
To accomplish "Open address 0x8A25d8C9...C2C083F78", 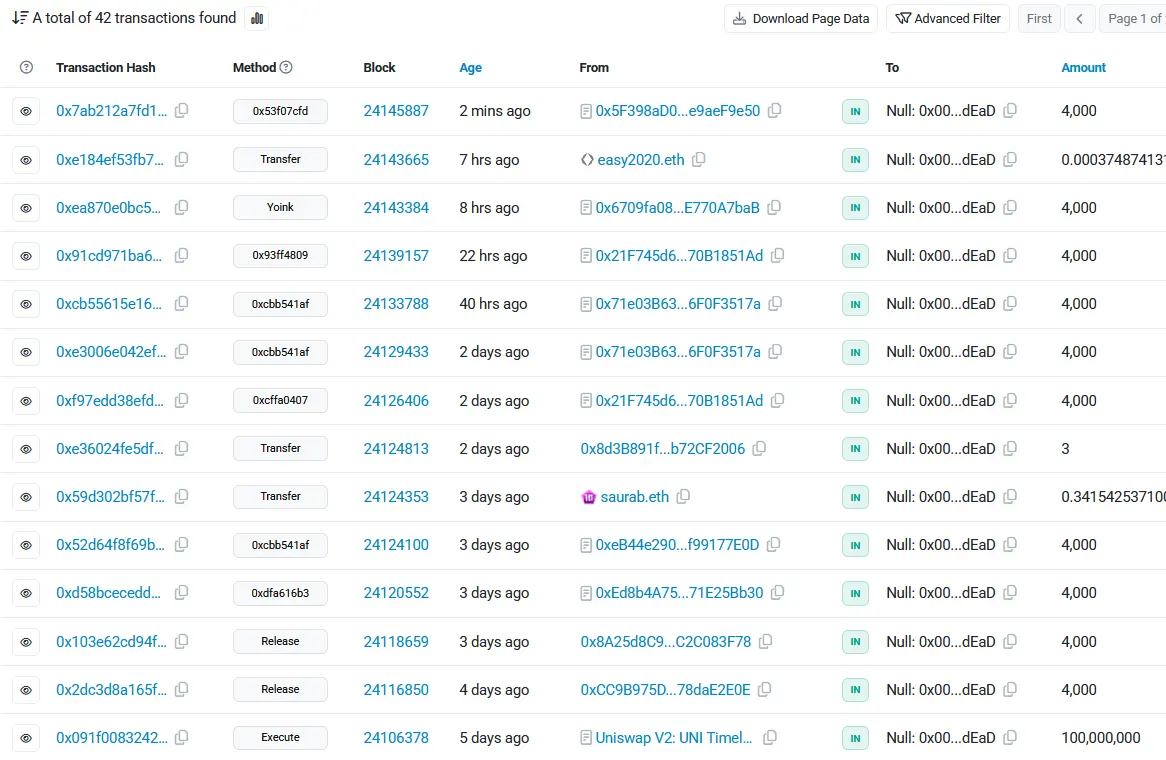I will tap(666, 641).
